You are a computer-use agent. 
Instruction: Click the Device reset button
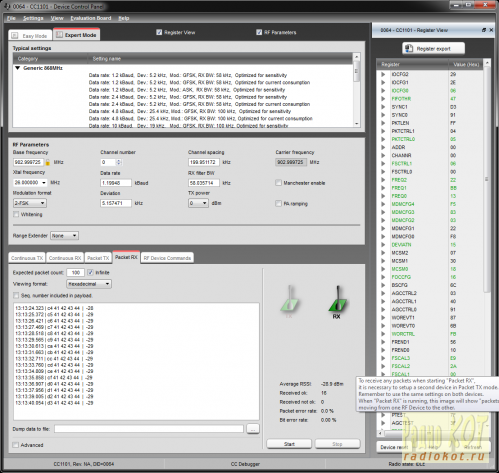(394, 447)
